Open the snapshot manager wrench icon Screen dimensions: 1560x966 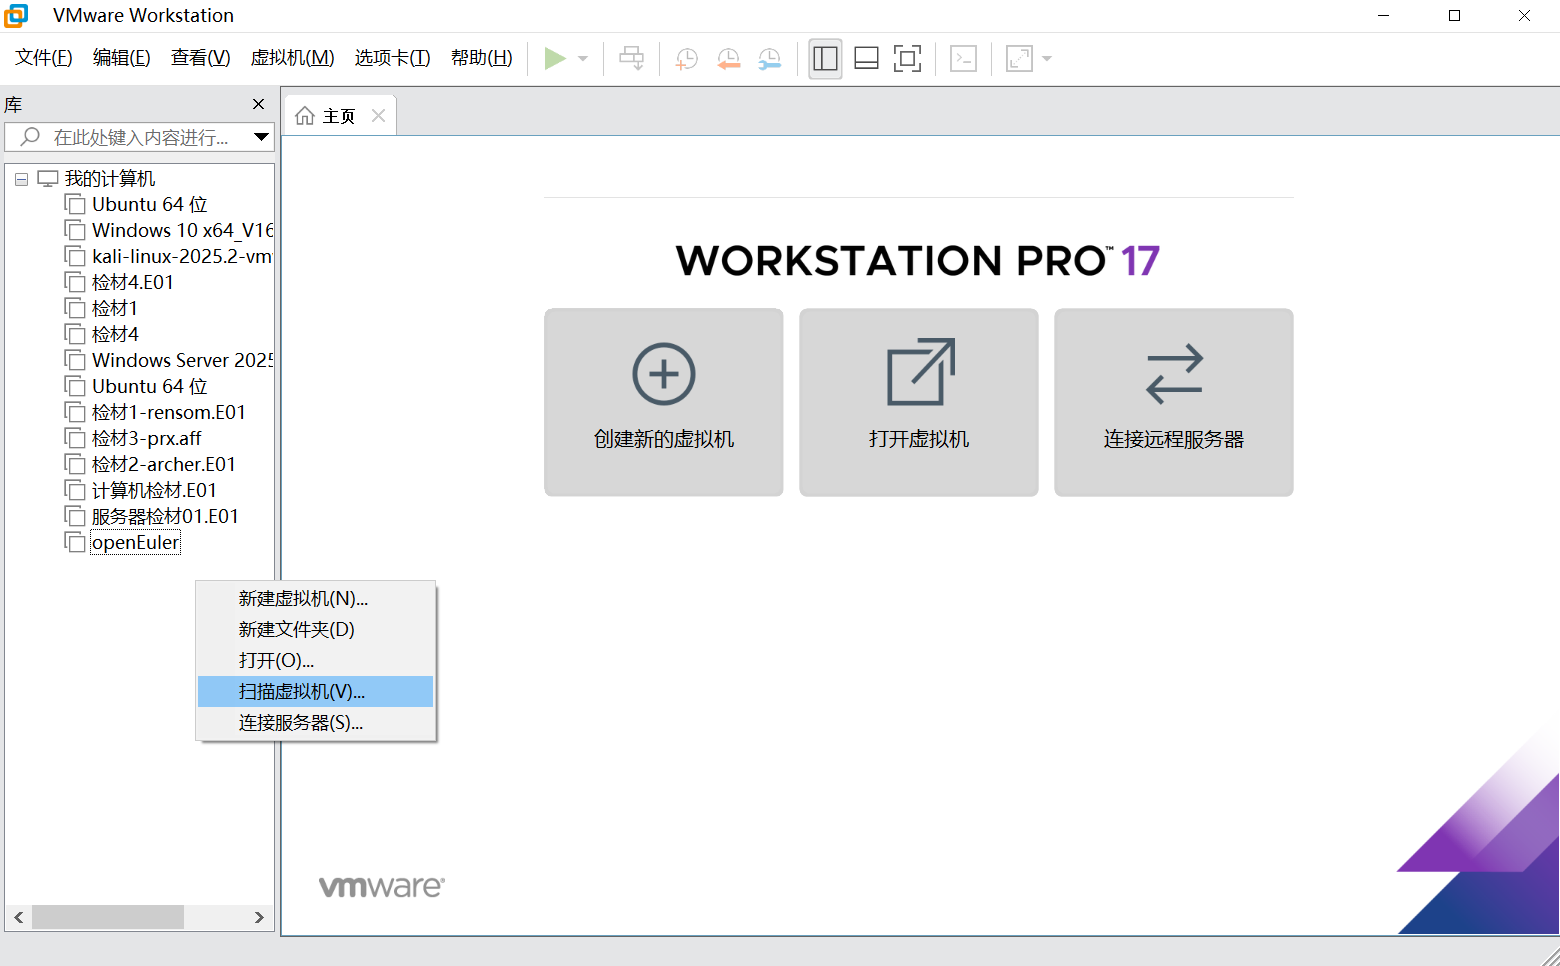[769, 59]
